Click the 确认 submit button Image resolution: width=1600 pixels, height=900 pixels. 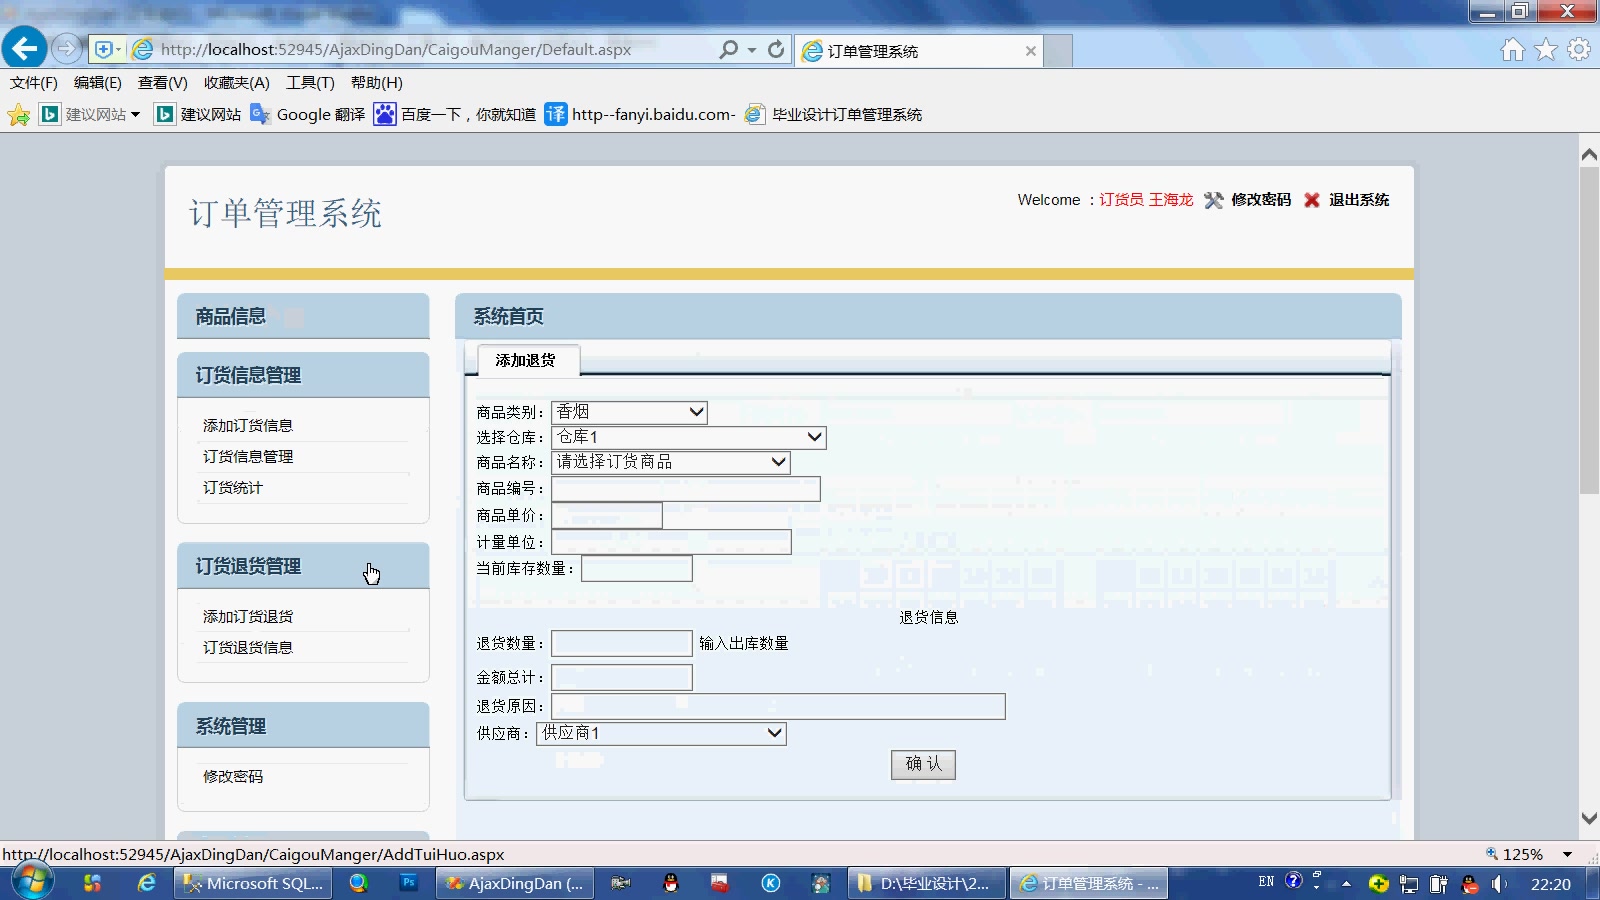coord(923,765)
